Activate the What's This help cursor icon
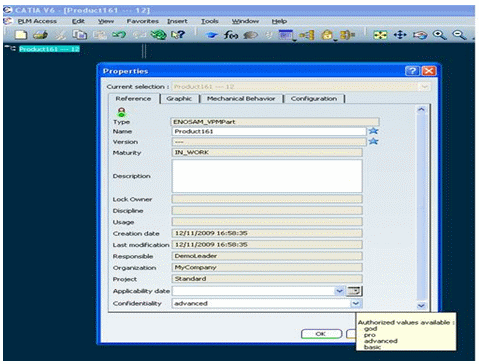Viewport: 479px width, 364px height. (178, 35)
